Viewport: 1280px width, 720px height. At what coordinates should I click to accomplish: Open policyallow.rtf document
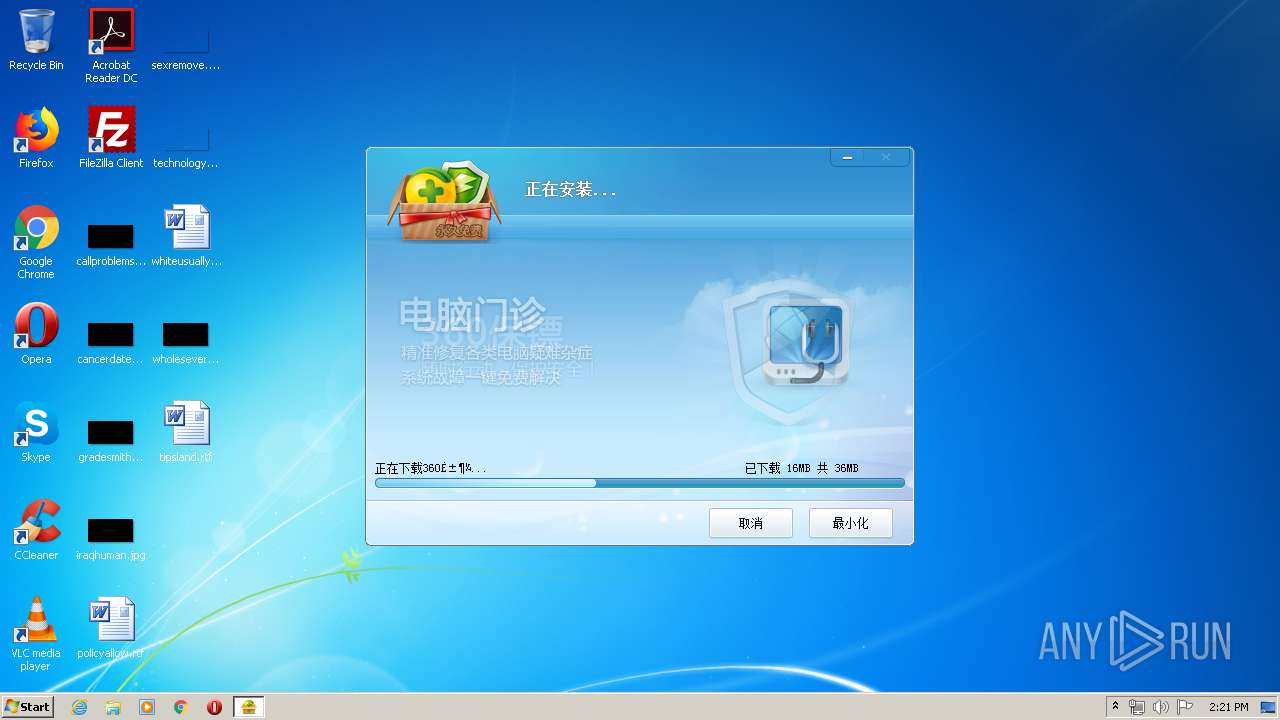pyautogui.click(x=111, y=628)
